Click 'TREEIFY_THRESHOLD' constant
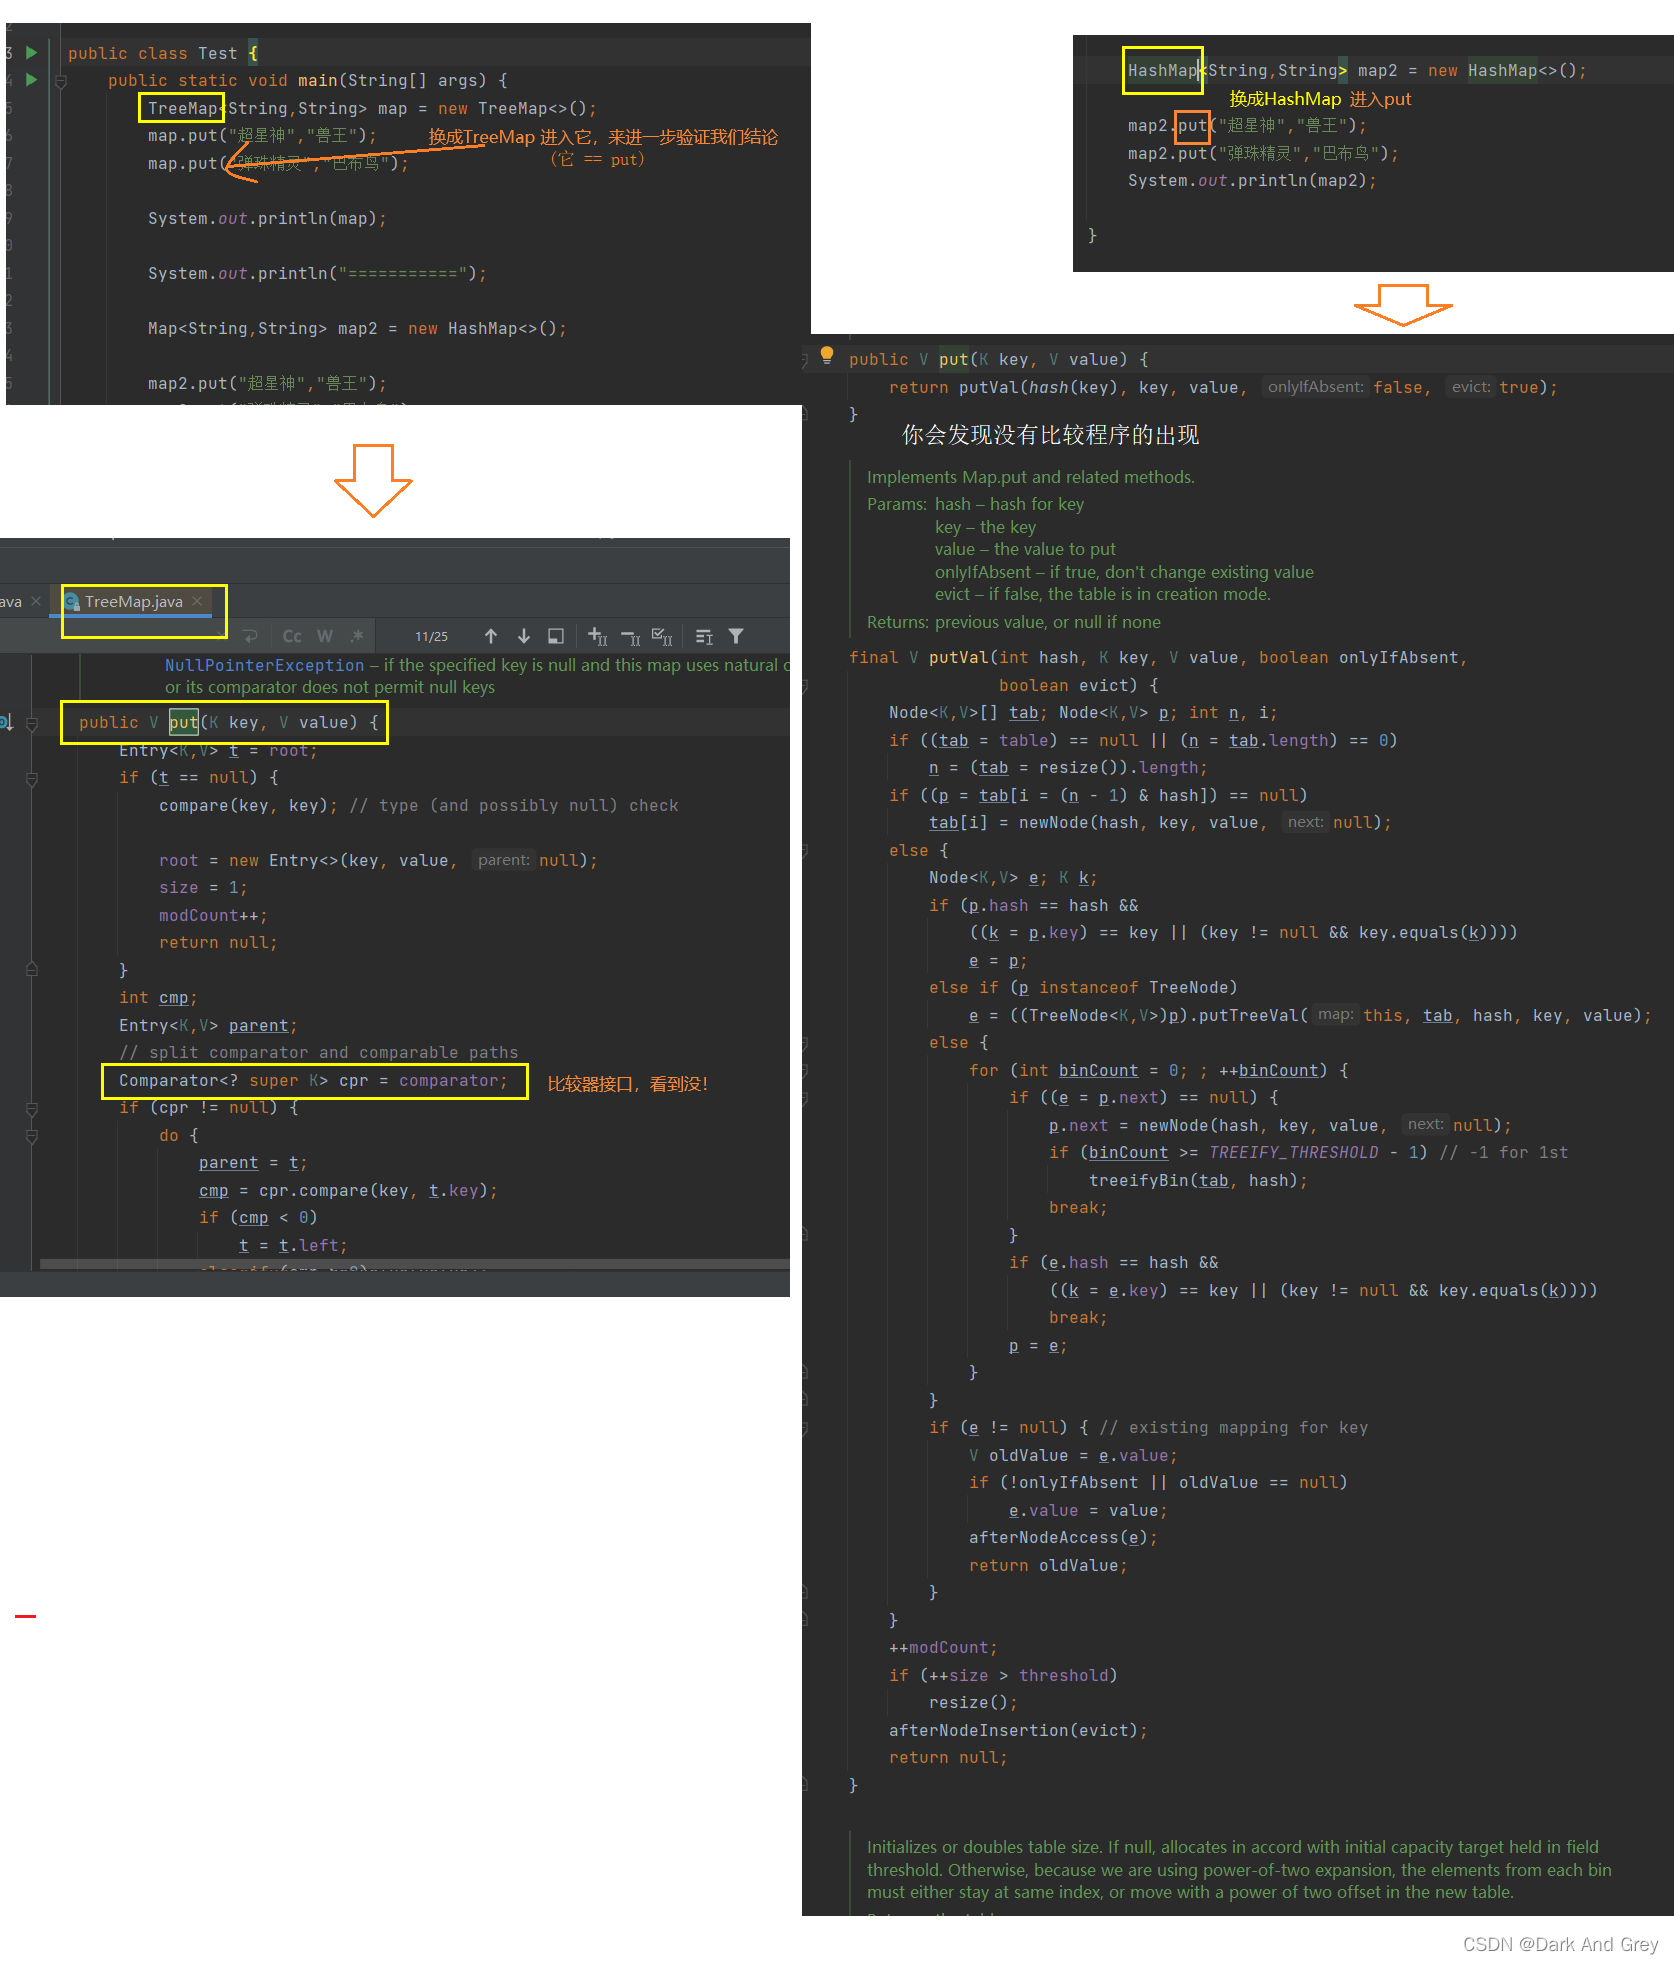 1294,1152
